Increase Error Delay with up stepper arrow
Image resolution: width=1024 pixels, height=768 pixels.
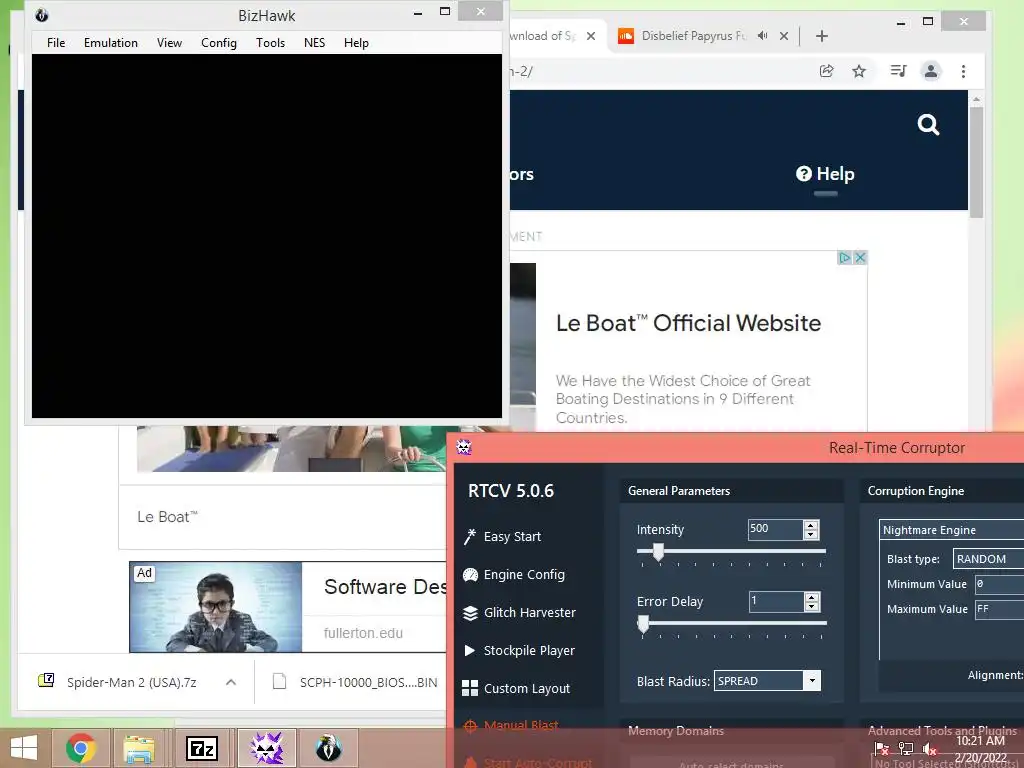tap(812, 597)
